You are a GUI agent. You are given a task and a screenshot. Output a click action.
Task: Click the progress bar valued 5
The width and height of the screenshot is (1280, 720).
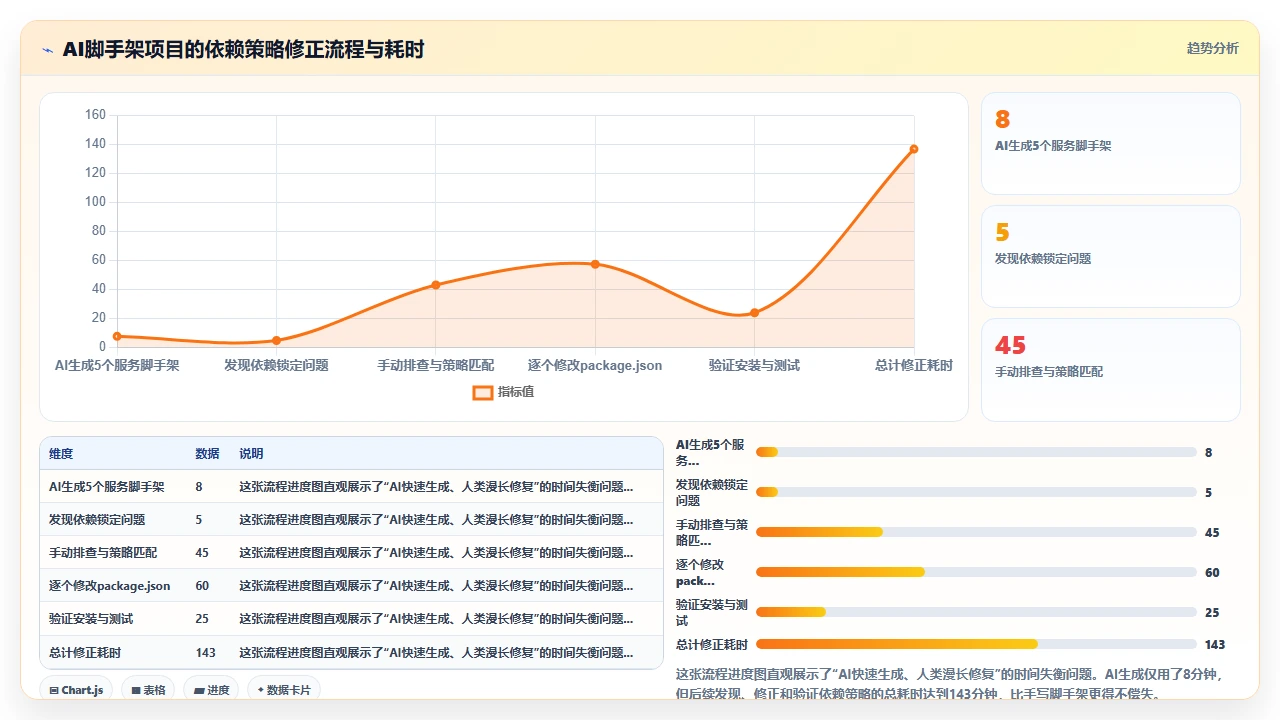(x=976, y=492)
